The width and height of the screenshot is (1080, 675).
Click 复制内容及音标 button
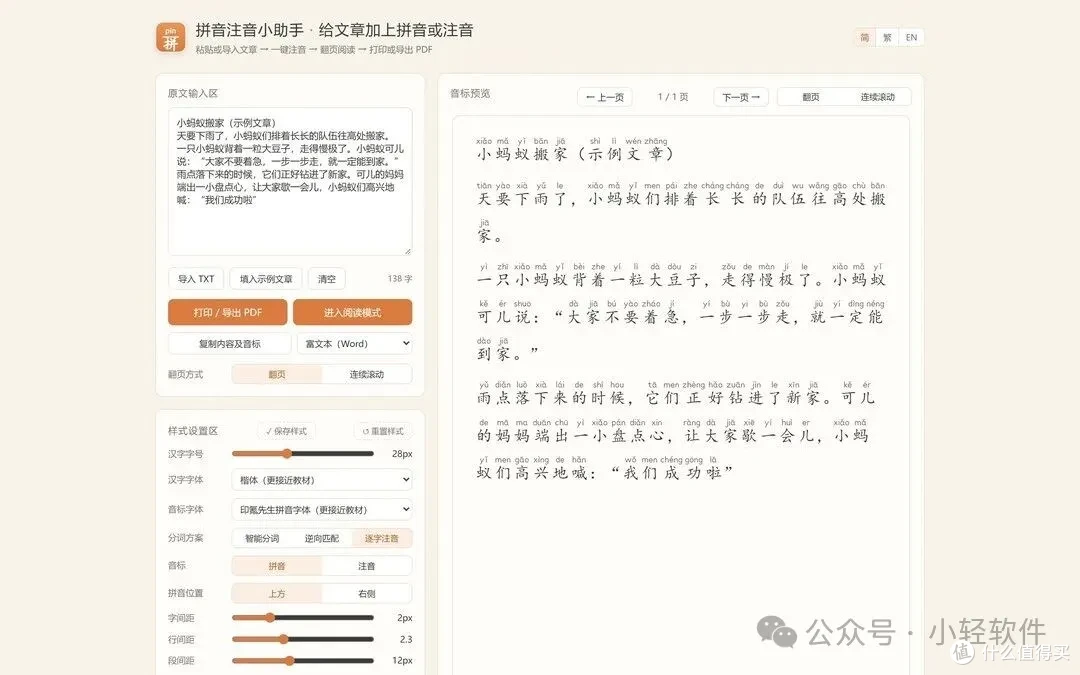229,344
